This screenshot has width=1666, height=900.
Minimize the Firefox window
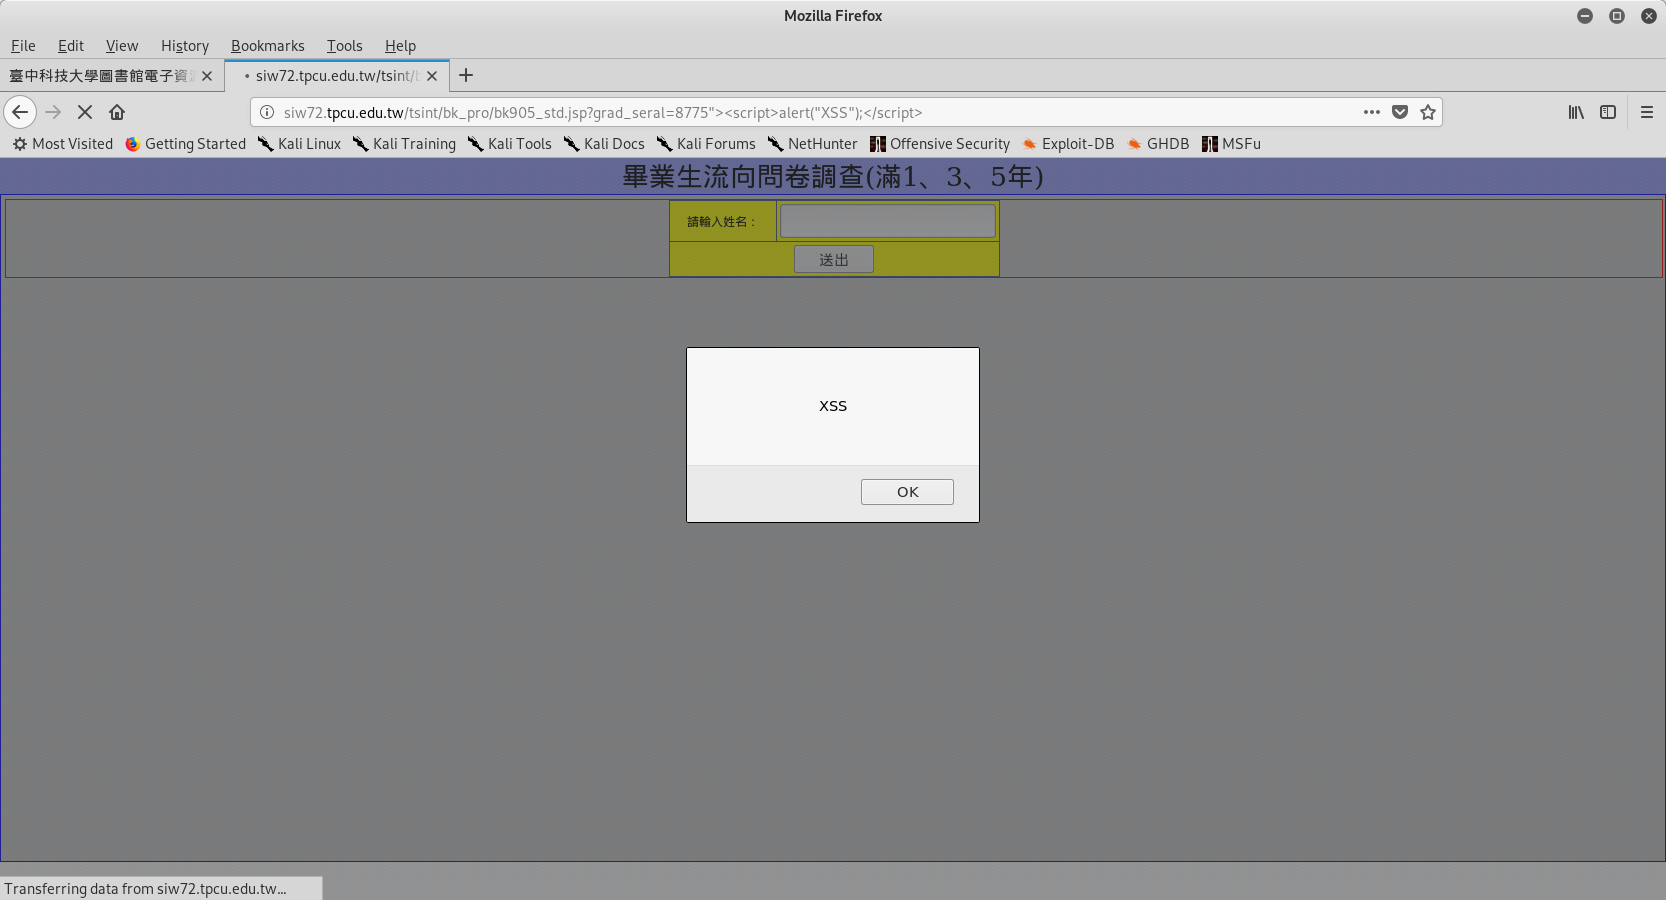click(1585, 16)
